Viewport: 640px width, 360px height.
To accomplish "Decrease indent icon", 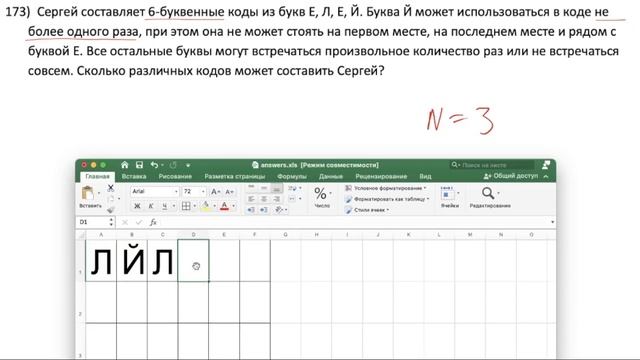I will click(x=251, y=210).
